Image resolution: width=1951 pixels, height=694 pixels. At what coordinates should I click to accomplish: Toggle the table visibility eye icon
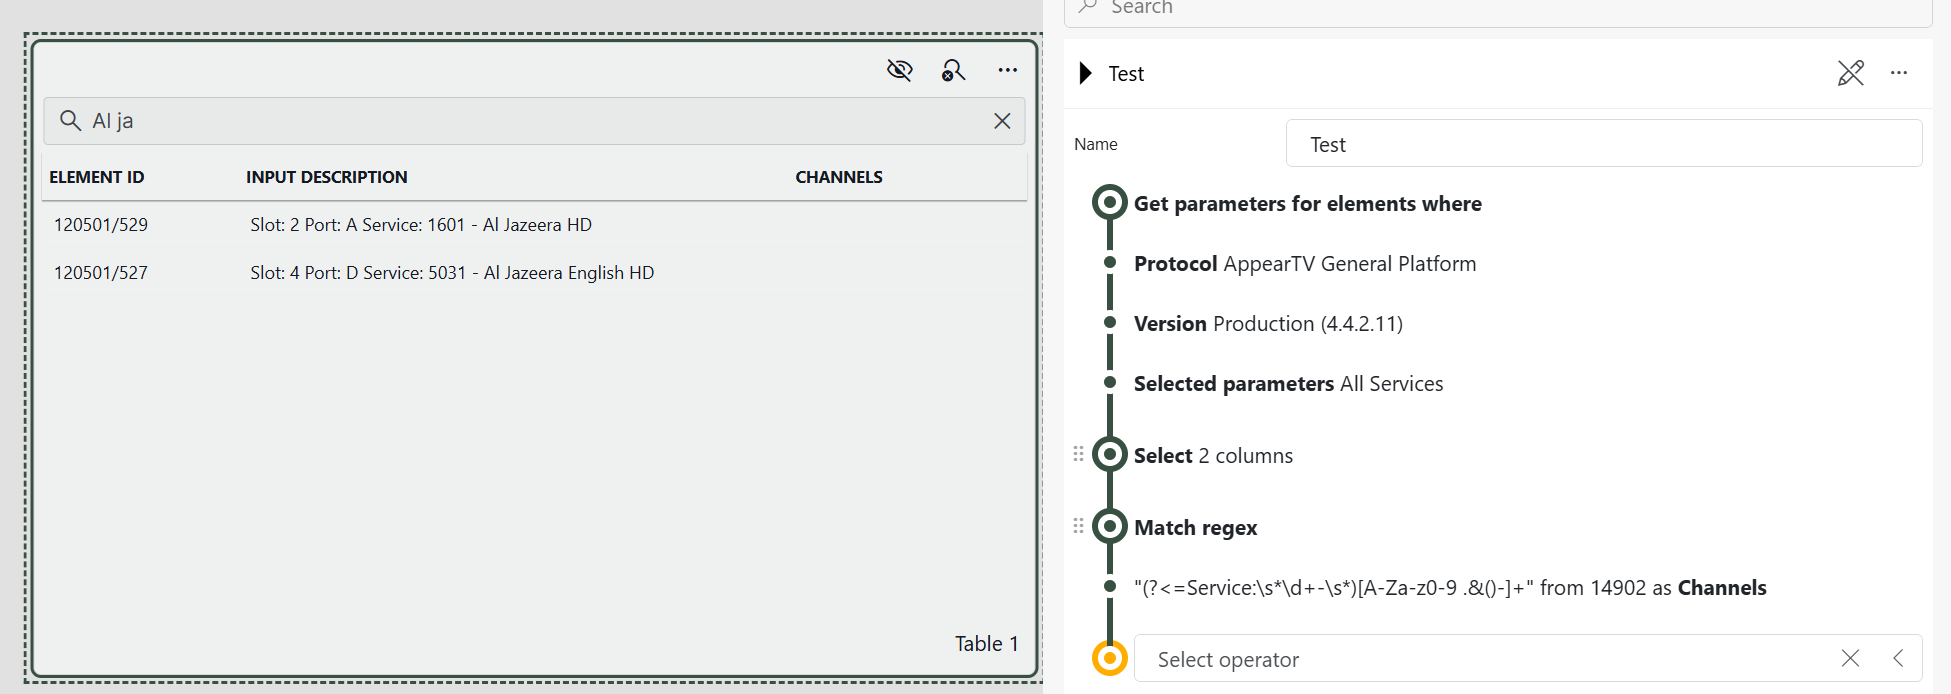[x=899, y=70]
